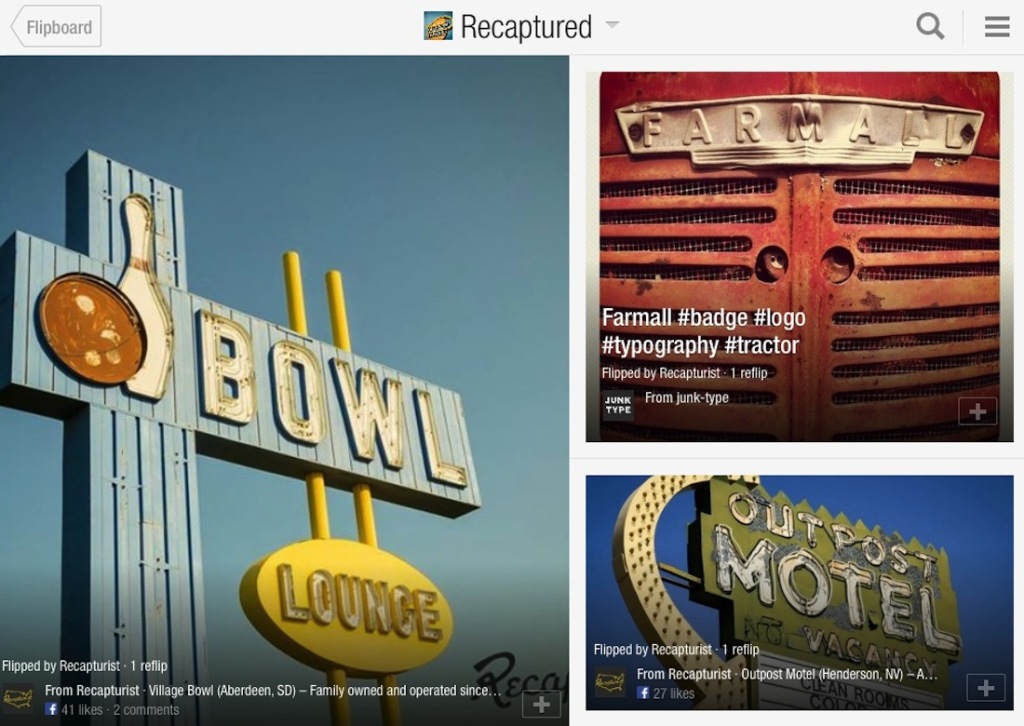Open Recapturist avatar under Outpost Motel
This screenshot has width=1024, height=726.
[610, 683]
